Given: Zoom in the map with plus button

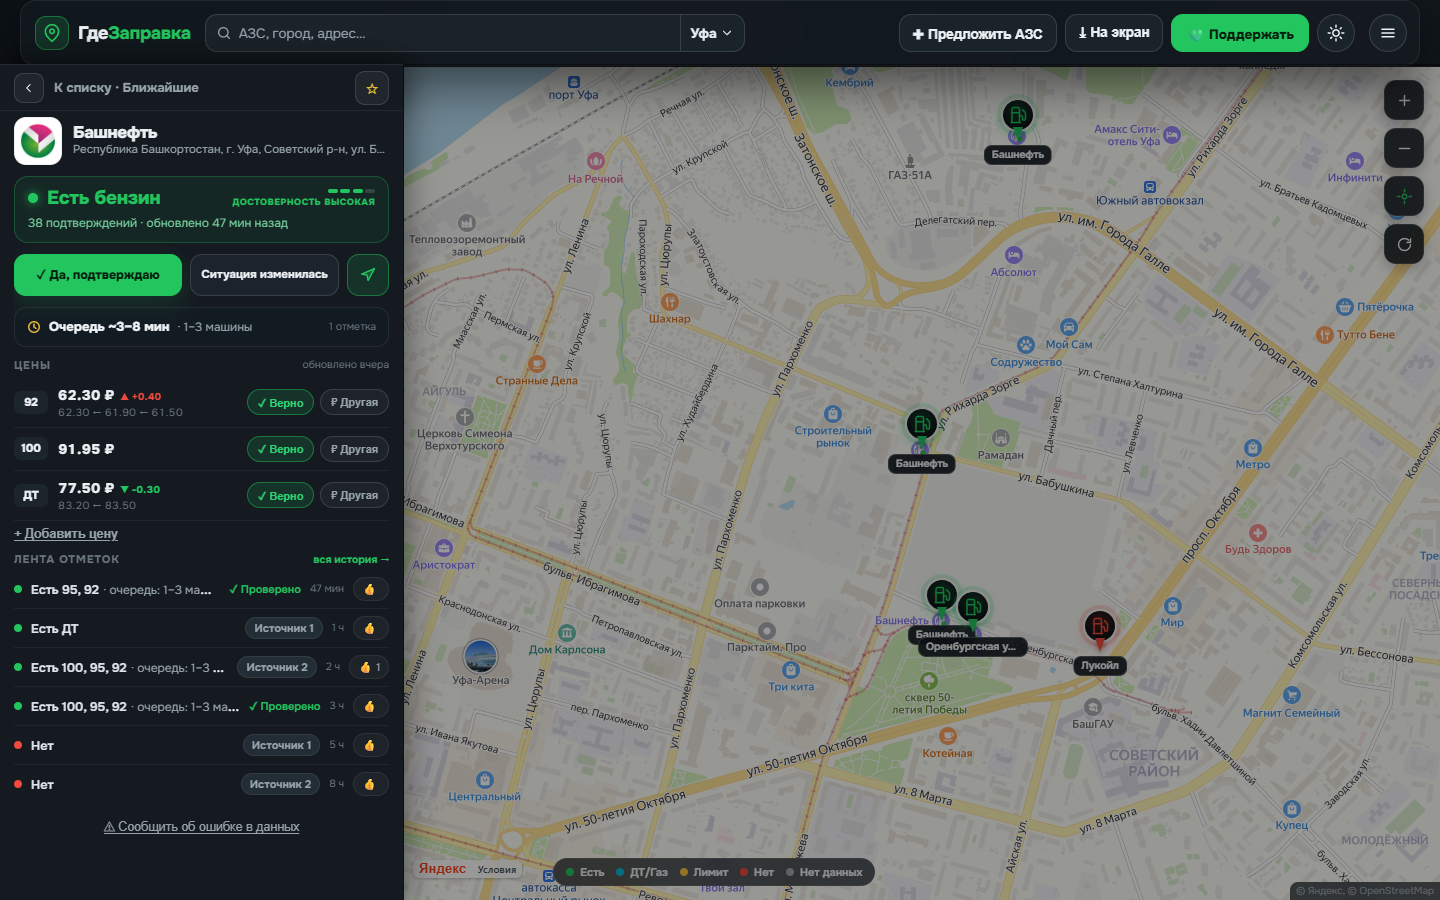Looking at the screenshot, I should pos(1404,100).
